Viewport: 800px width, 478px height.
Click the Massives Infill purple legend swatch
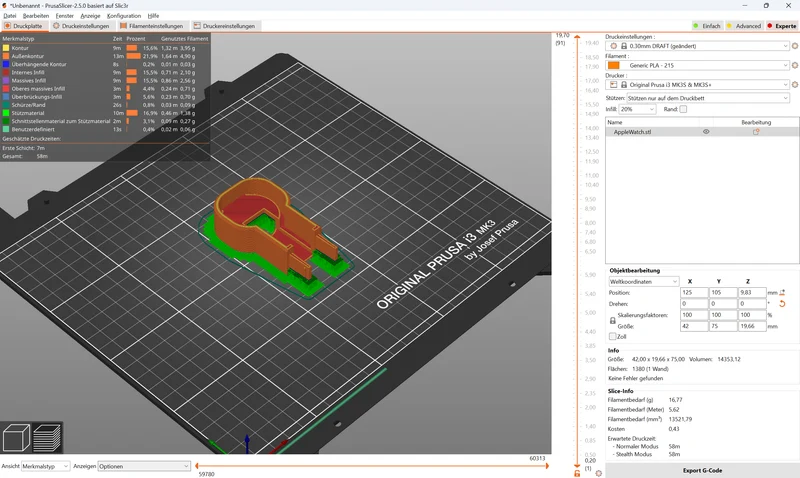[6, 81]
